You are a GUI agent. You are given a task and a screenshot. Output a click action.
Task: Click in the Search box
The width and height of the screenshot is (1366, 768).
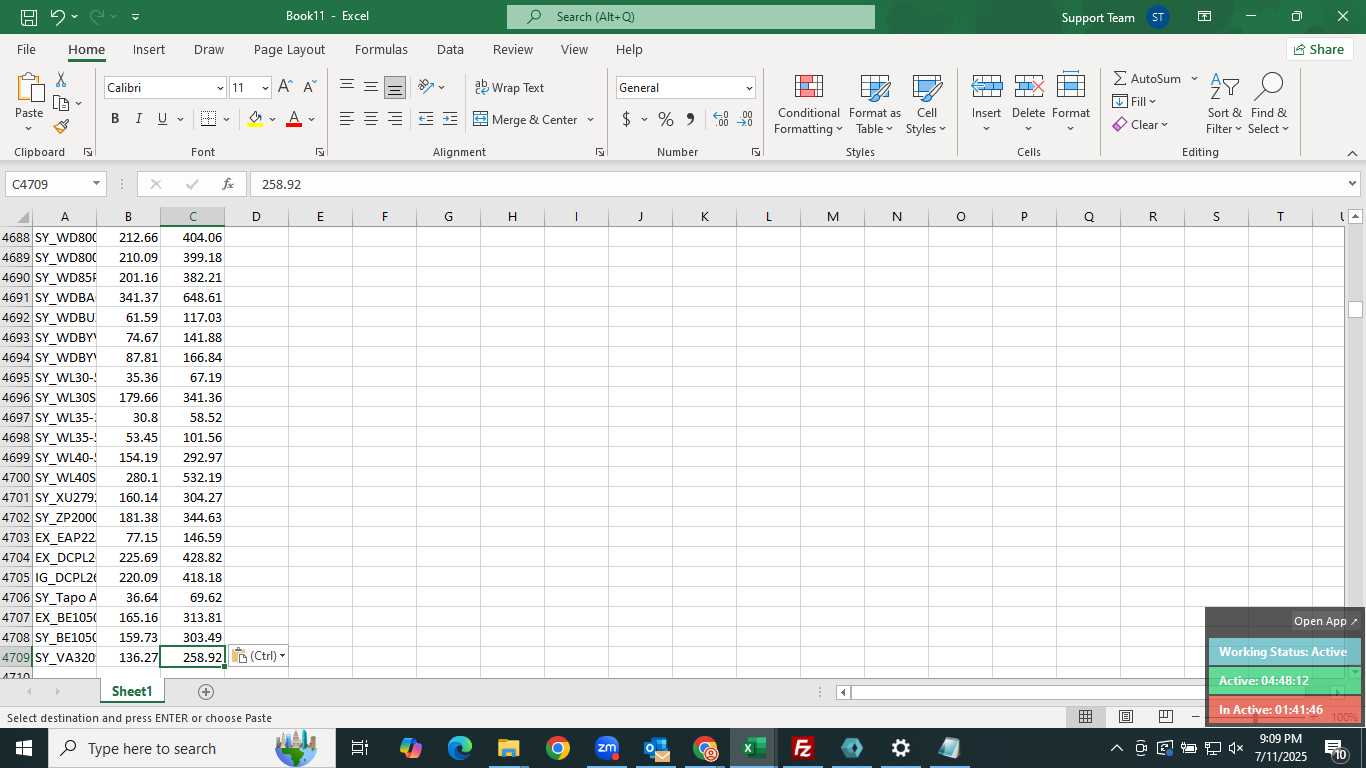point(691,17)
